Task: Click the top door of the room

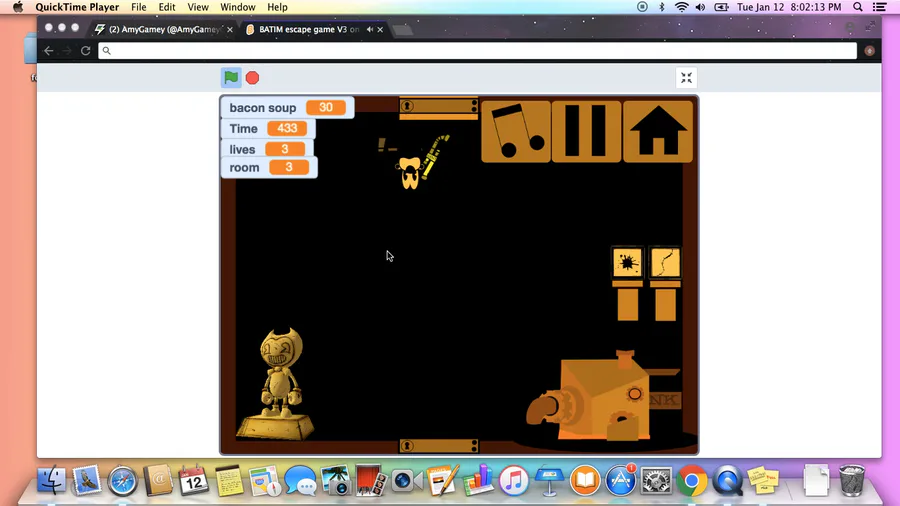Action: pyautogui.click(x=439, y=107)
